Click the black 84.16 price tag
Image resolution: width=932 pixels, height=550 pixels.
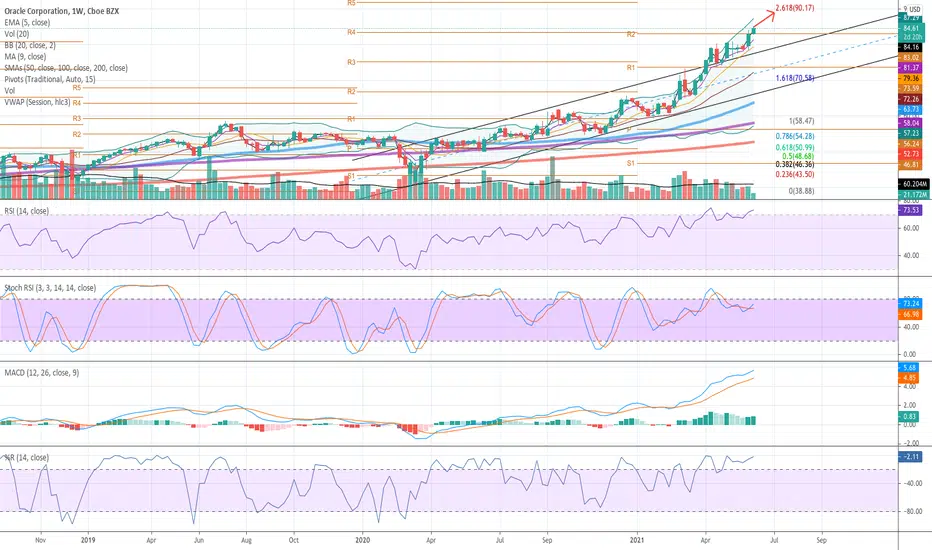pyautogui.click(x=911, y=47)
